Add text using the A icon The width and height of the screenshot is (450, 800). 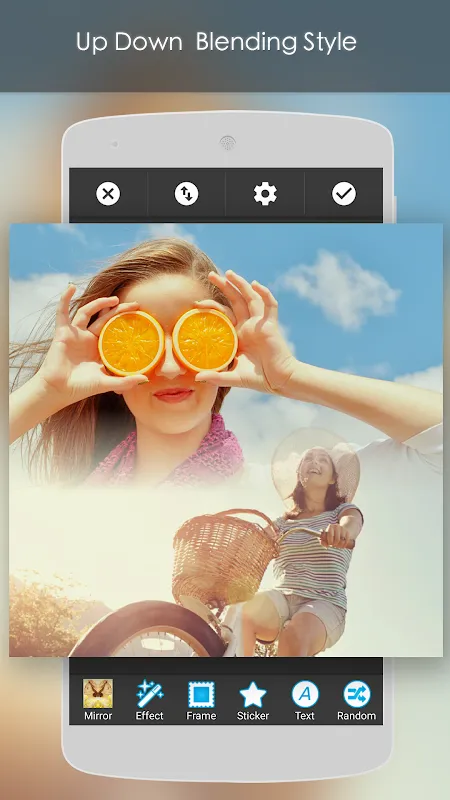pyautogui.click(x=305, y=694)
